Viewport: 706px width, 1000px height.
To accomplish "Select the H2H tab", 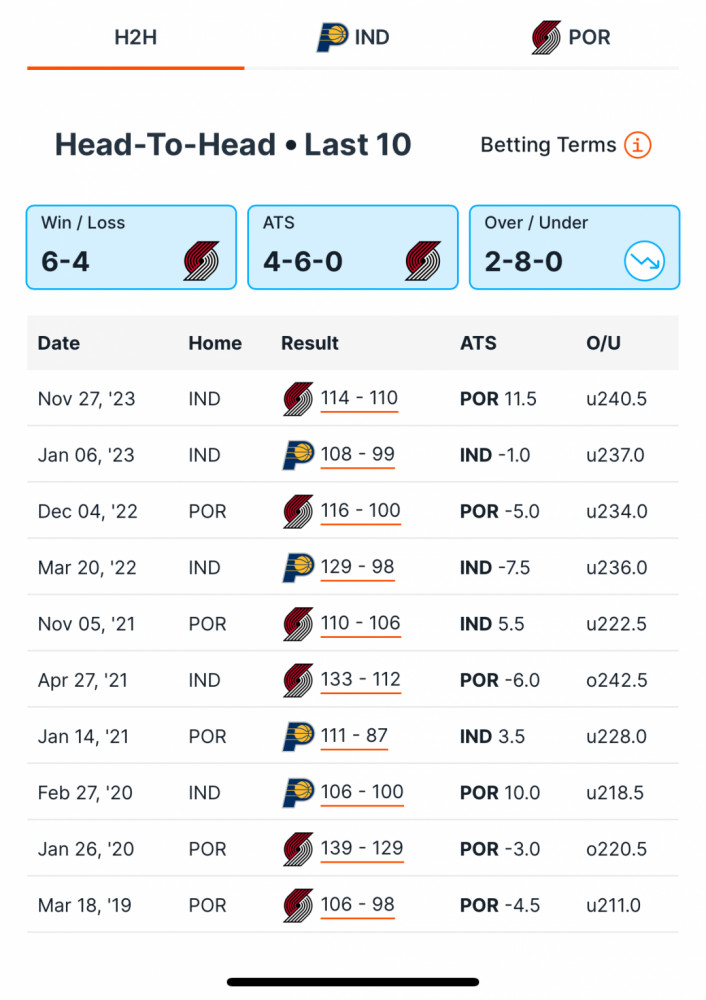I will tap(136, 37).
